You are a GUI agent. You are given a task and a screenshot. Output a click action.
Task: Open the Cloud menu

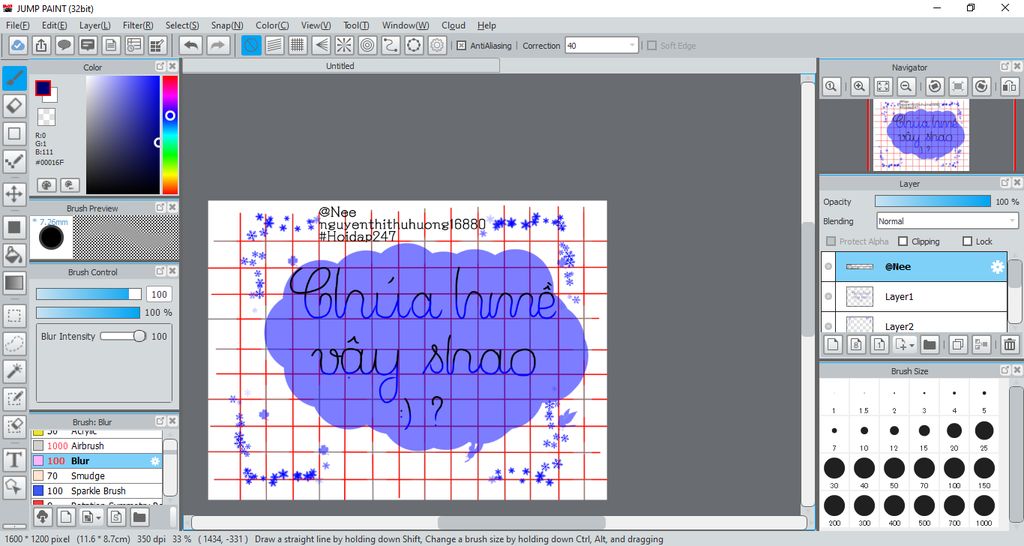(453, 25)
